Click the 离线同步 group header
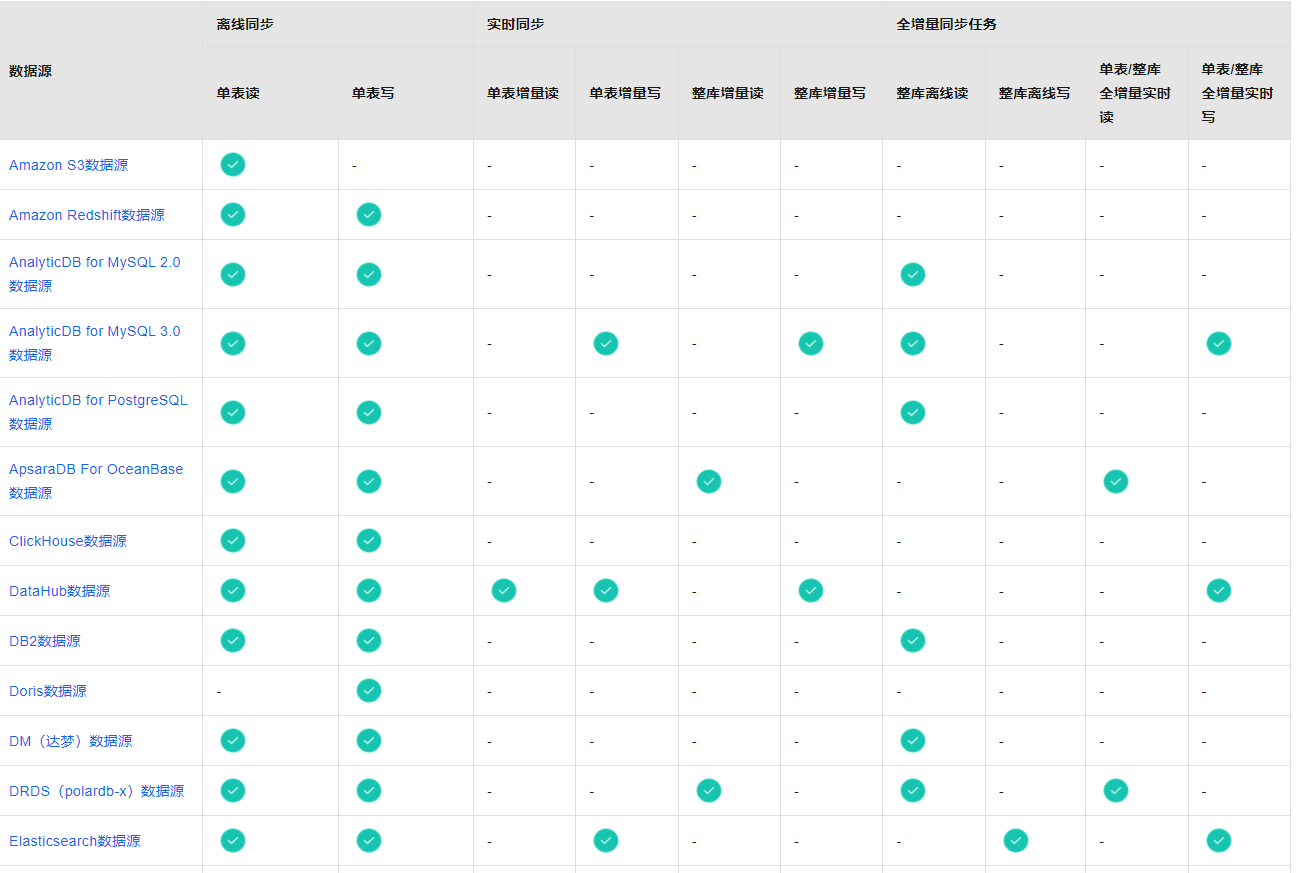The height and width of the screenshot is (873, 1303). (x=245, y=24)
